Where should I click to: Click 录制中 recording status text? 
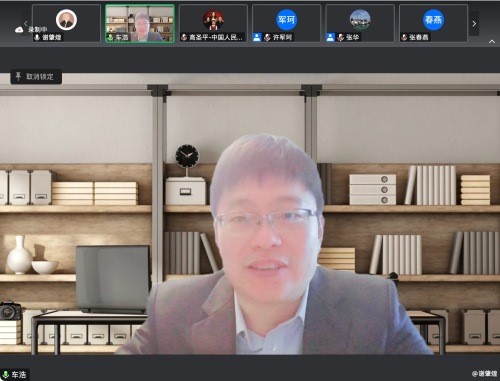tap(37, 30)
